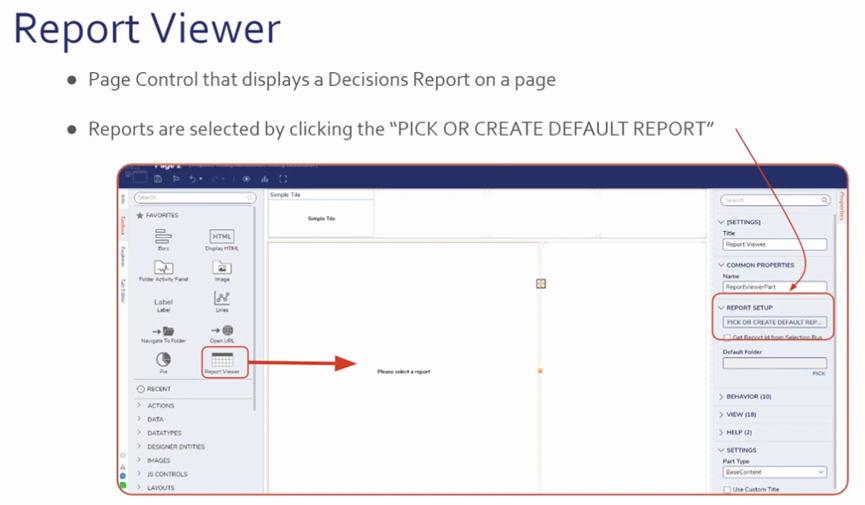Expand the VIEW (18) section

coord(721,414)
